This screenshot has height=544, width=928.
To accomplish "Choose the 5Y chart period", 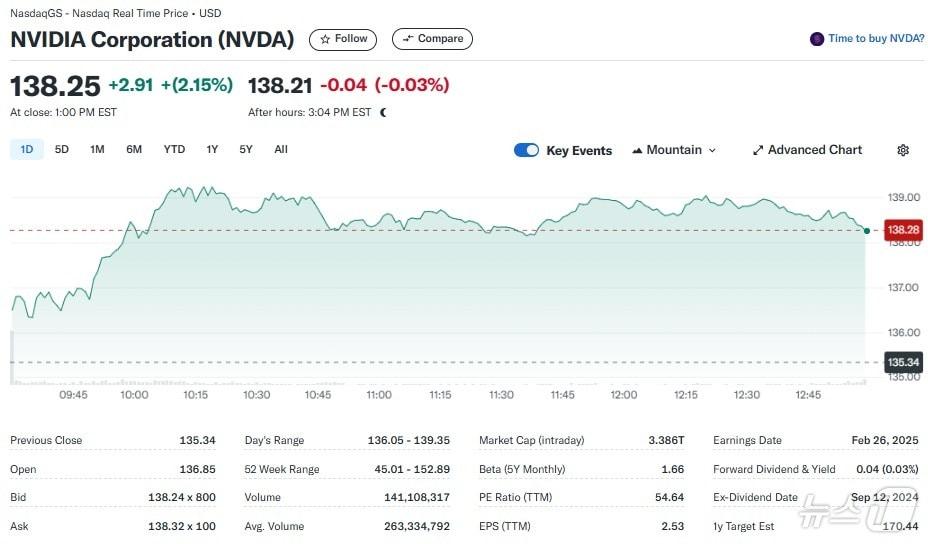I will tap(246, 149).
